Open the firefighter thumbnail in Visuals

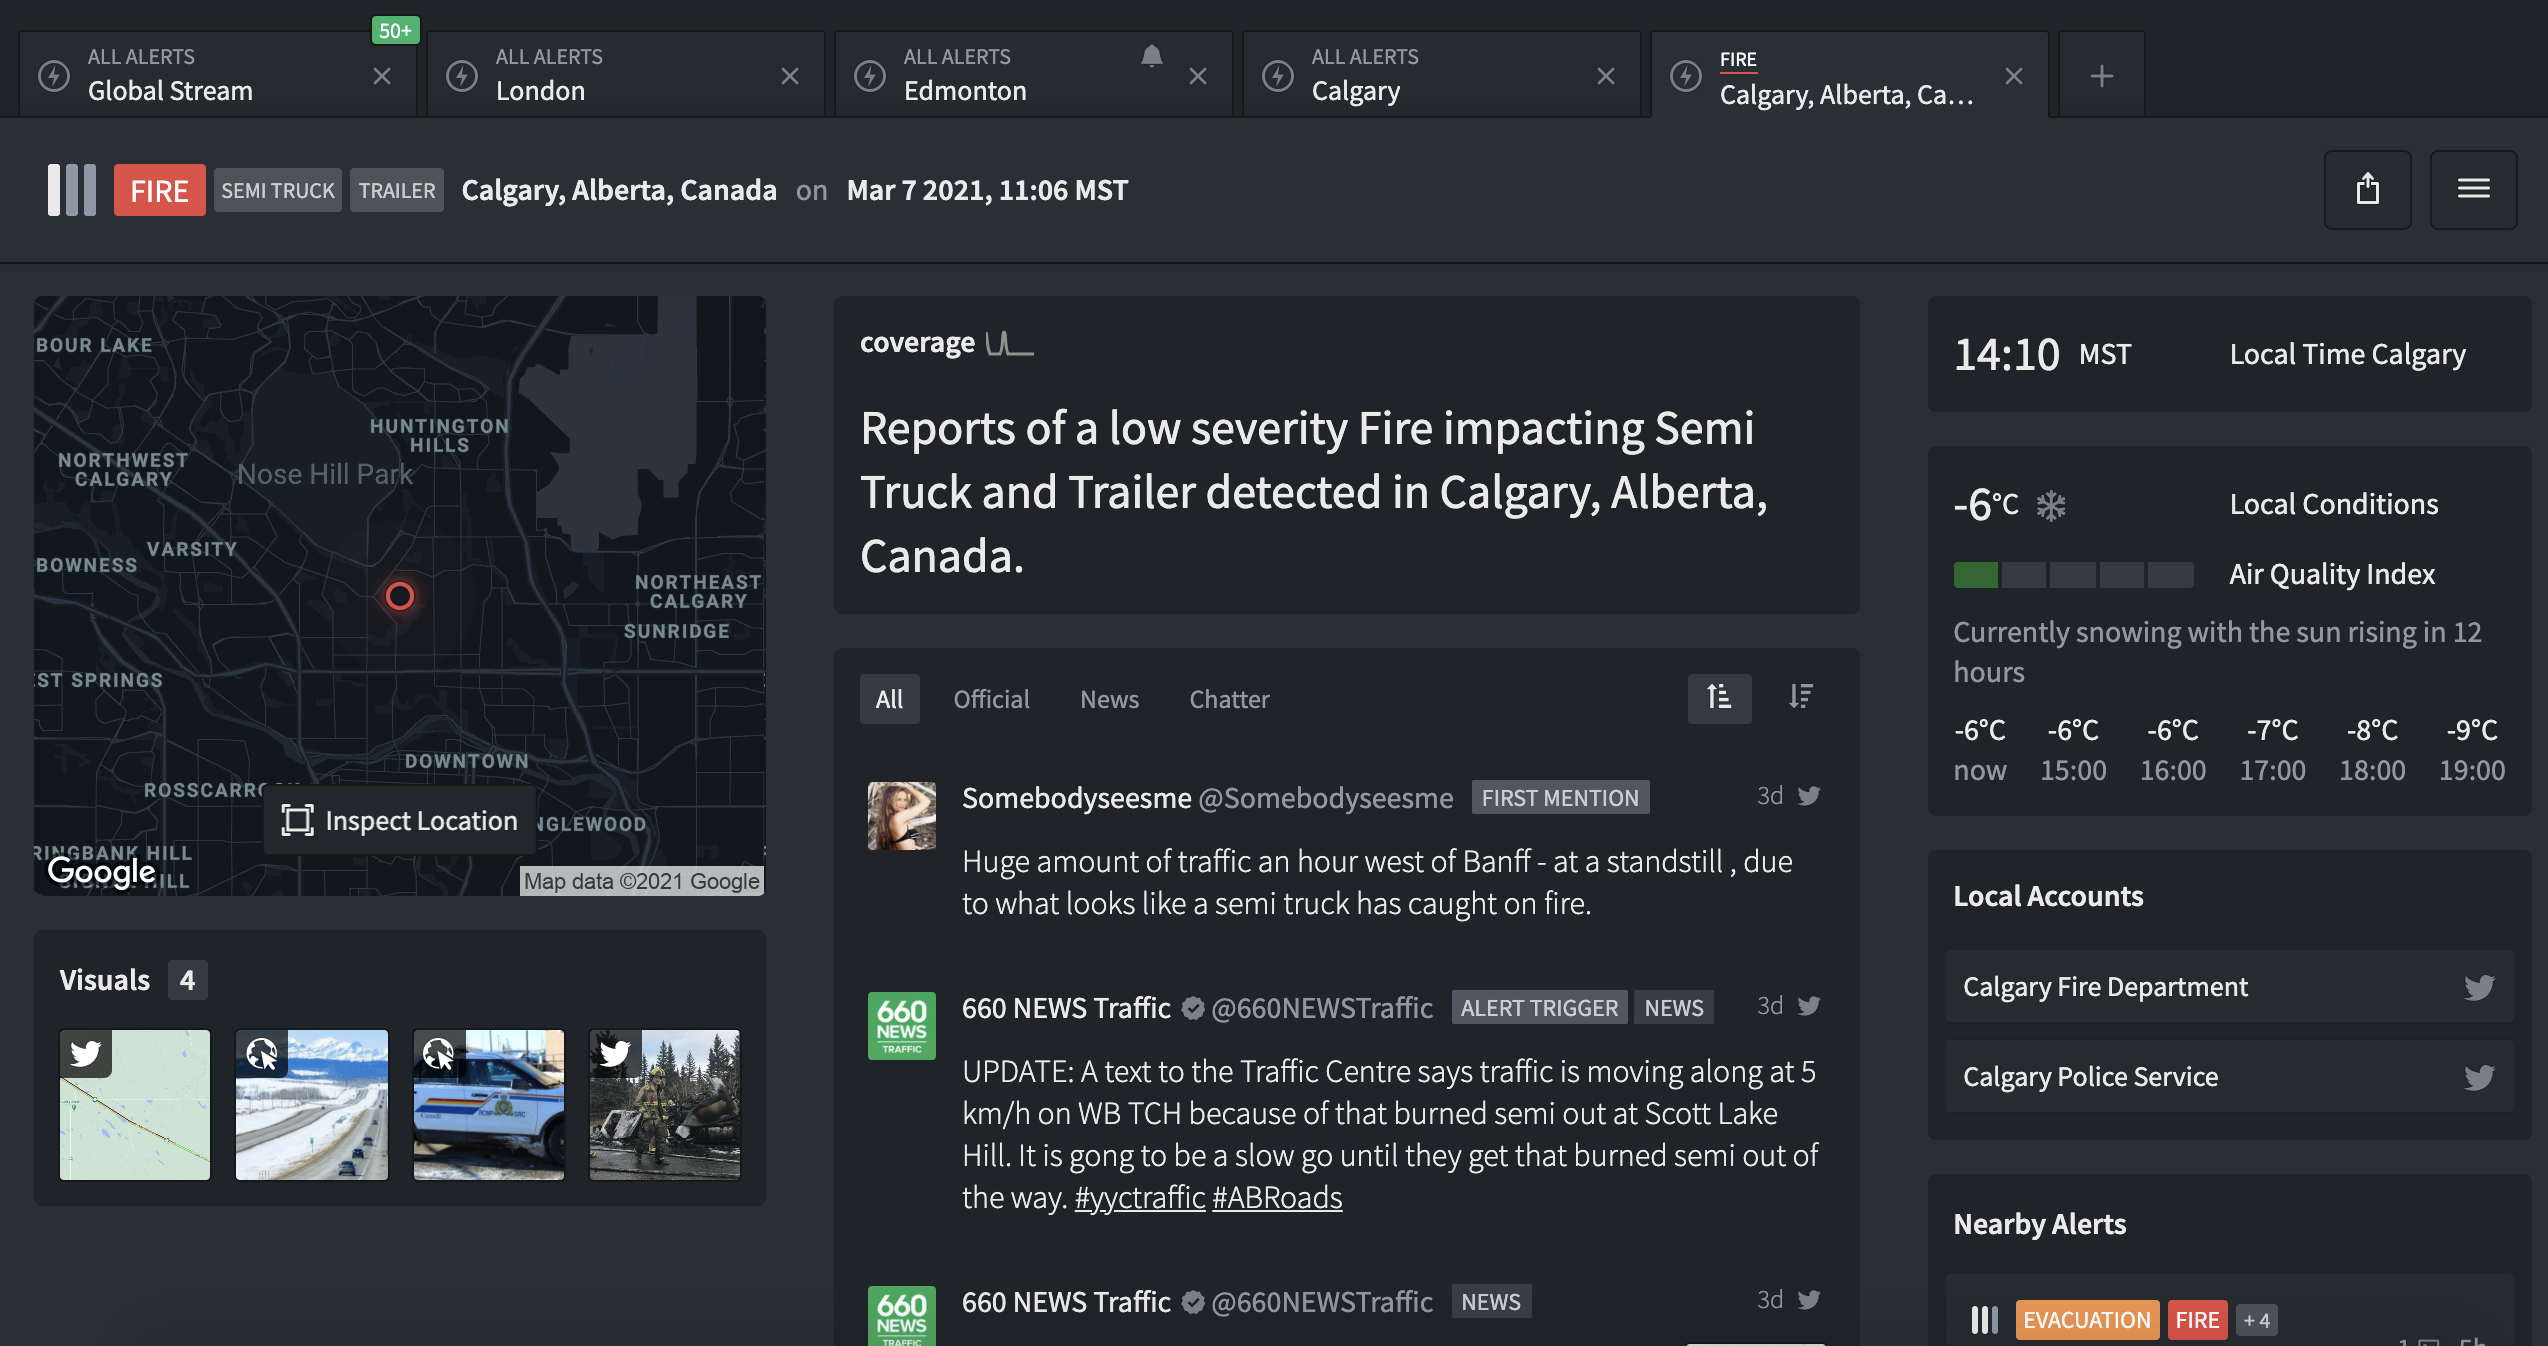(665, 1104)
